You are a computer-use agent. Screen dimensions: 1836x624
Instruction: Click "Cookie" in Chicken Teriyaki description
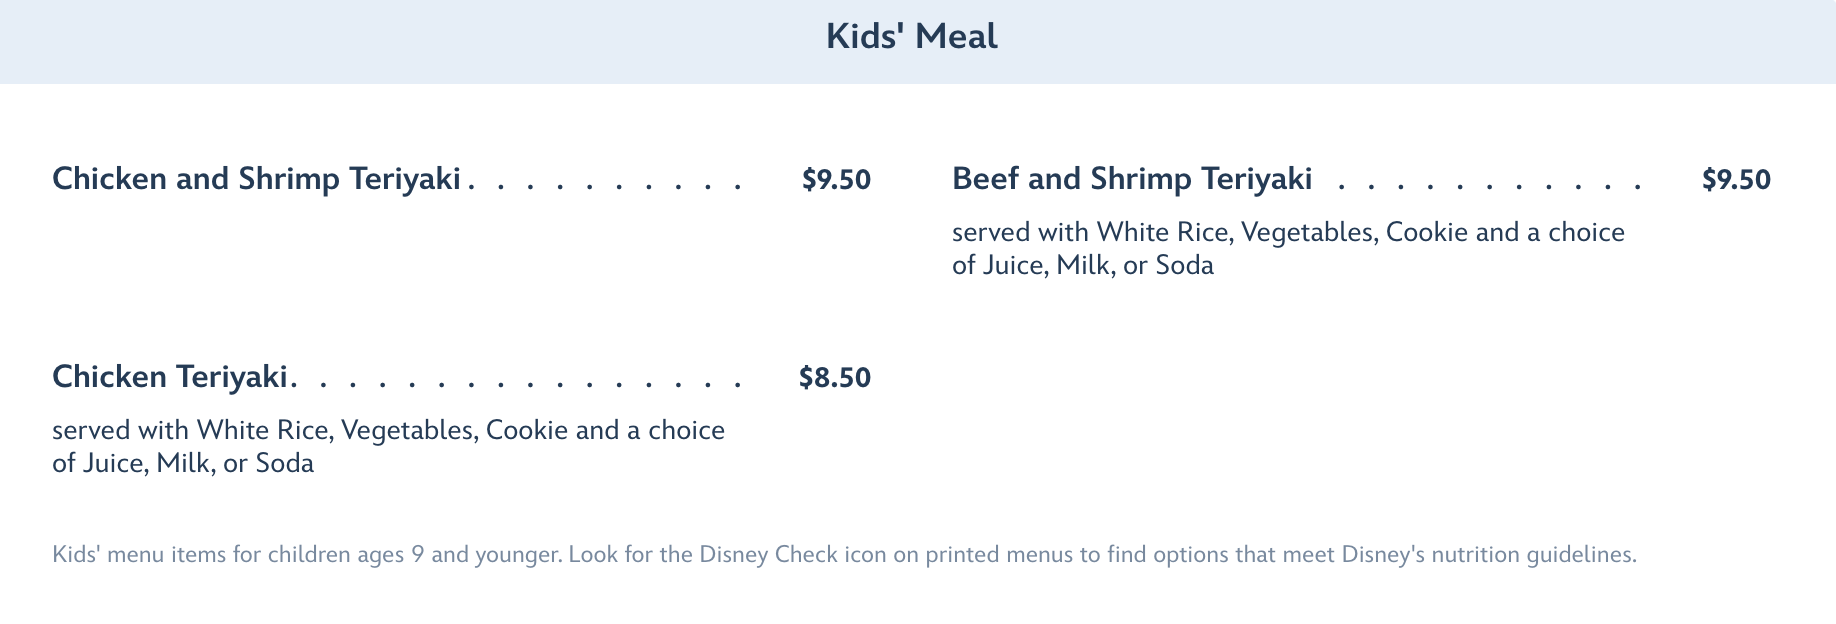click(x=527, y=431)
